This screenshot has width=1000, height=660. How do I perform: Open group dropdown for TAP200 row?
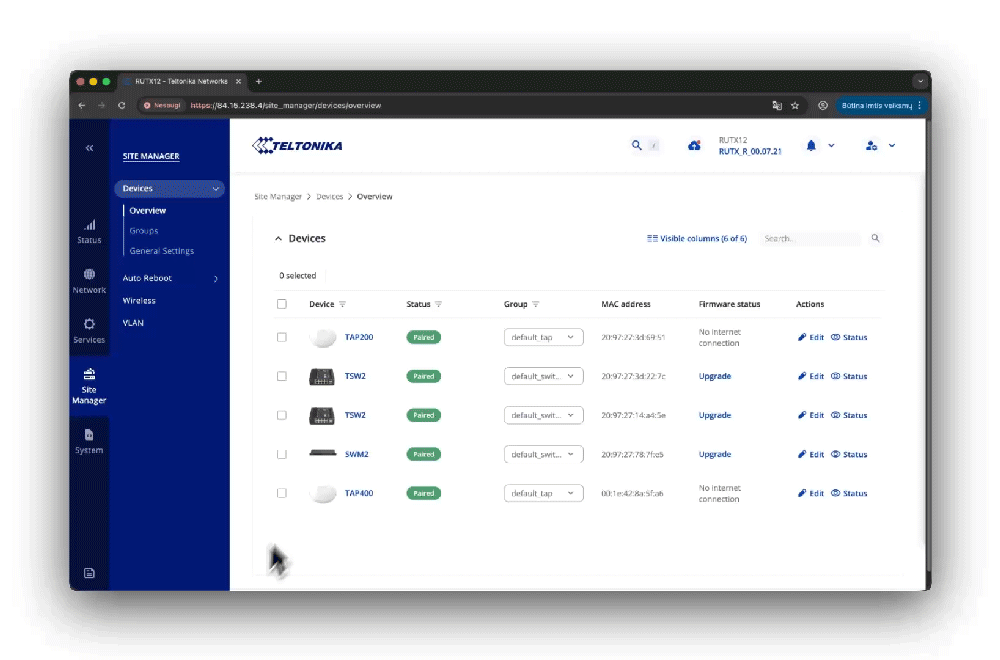click(543, 337)
